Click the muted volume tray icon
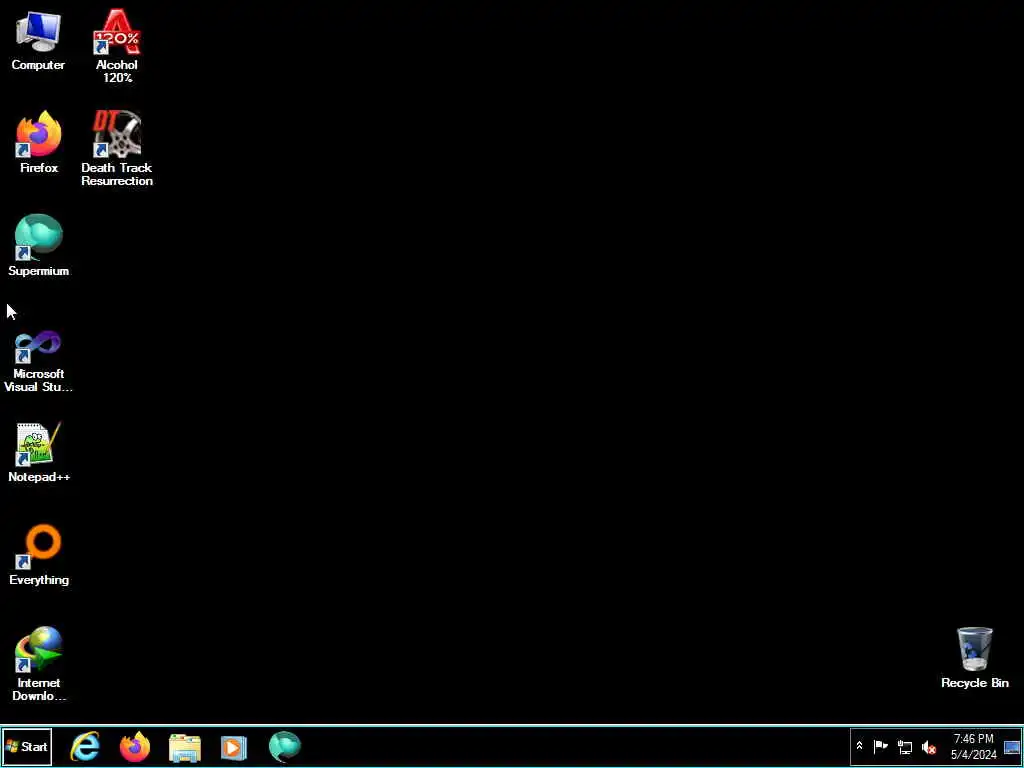 point(928,747)
